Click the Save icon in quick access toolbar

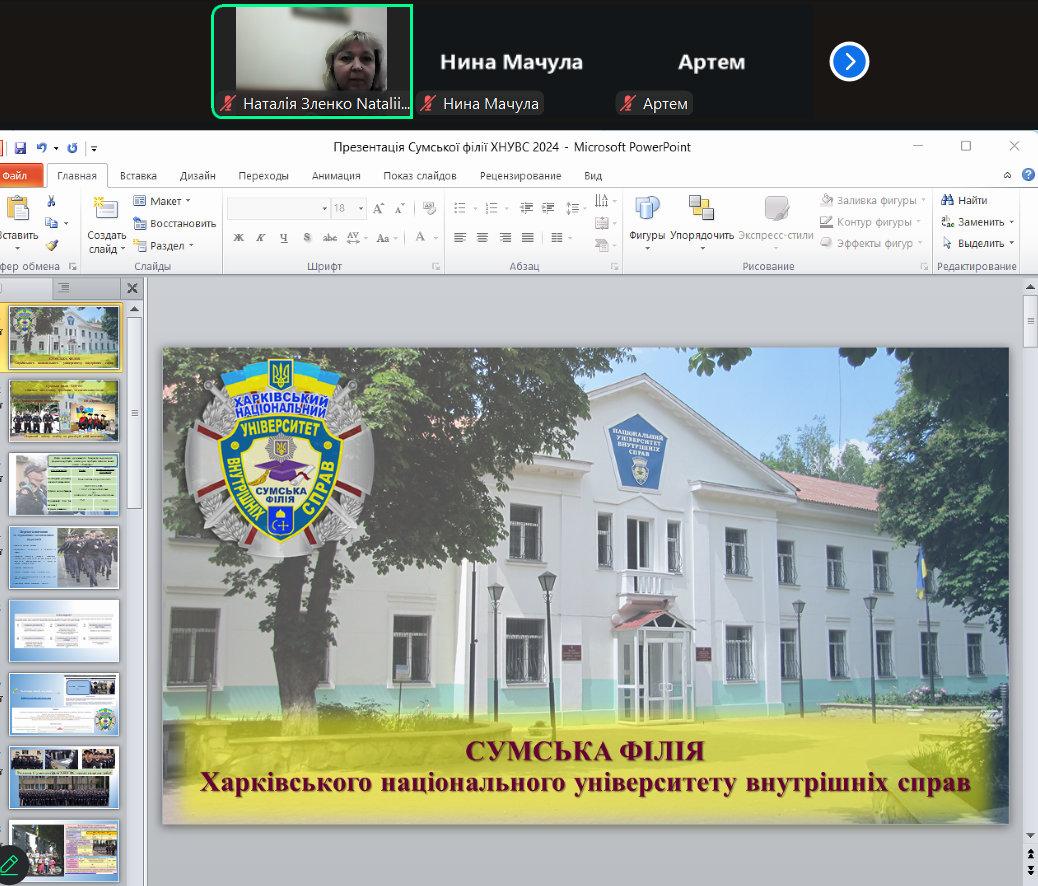(x=20, y=148)
